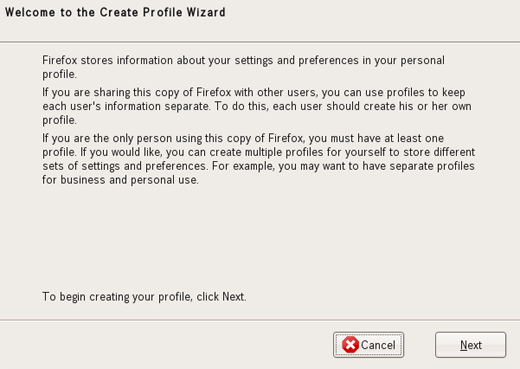Click the word 'Wizard' in the title
Screen dimensions: 520x369
(206, 12)
